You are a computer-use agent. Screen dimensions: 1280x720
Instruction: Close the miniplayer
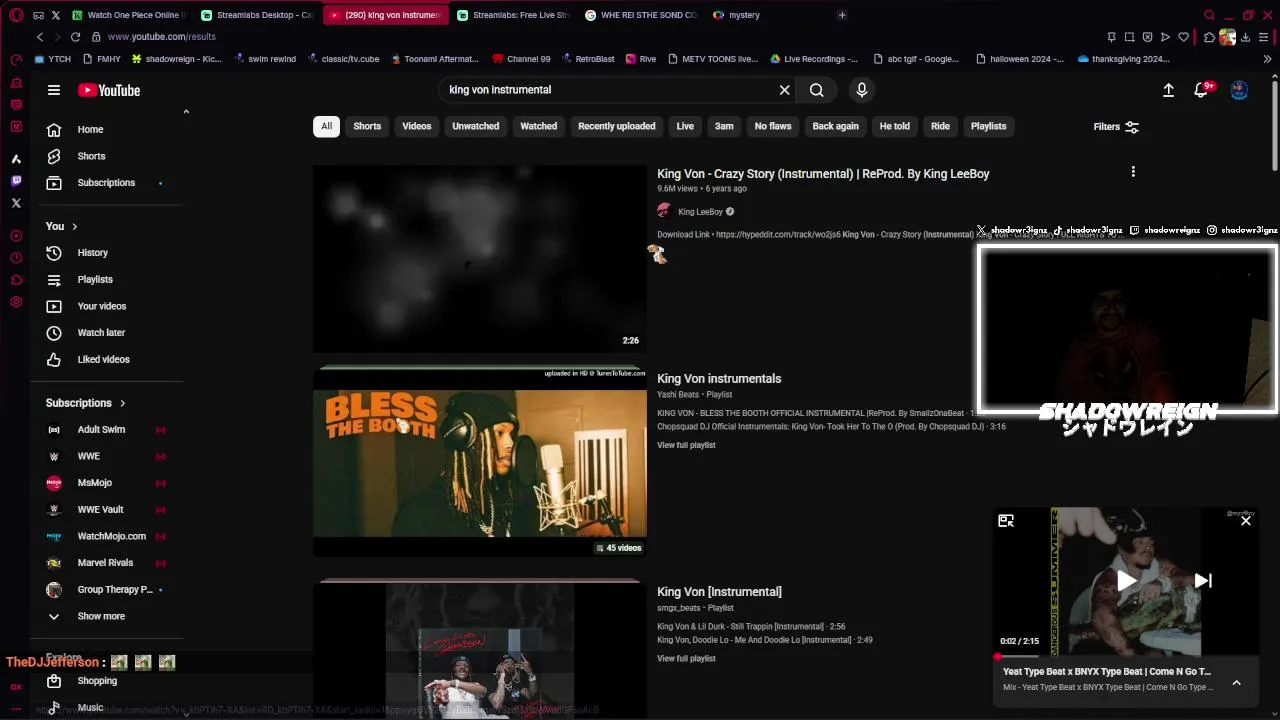tap(1246, 521)
